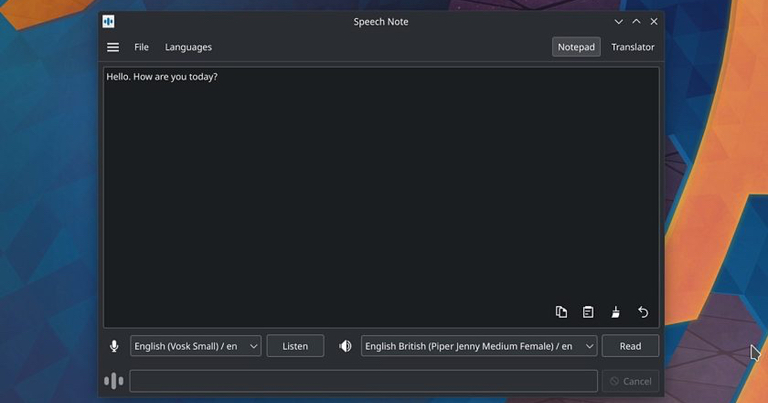Switch to Notepad mode

tap(576, 47)
